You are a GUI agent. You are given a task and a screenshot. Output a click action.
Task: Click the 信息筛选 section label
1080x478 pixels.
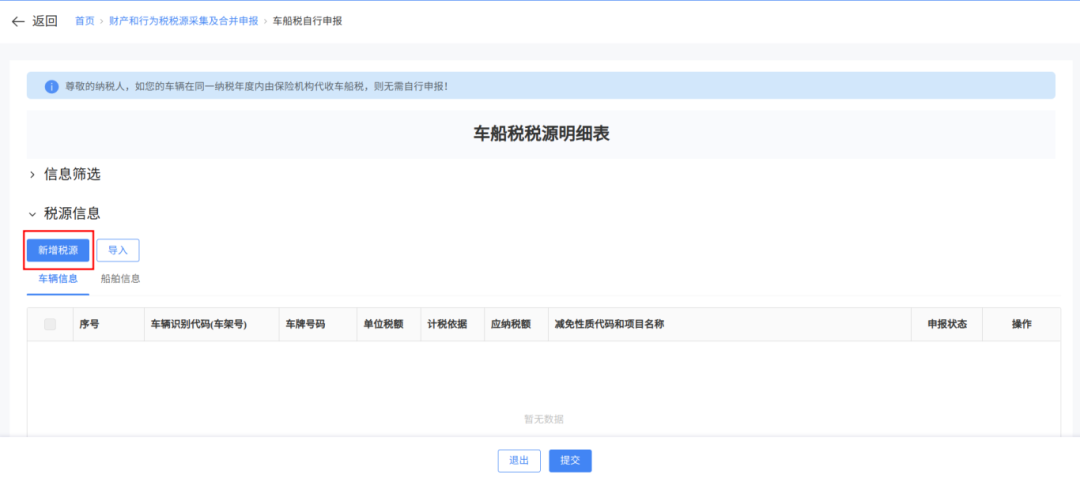click(x=72, y=175)
